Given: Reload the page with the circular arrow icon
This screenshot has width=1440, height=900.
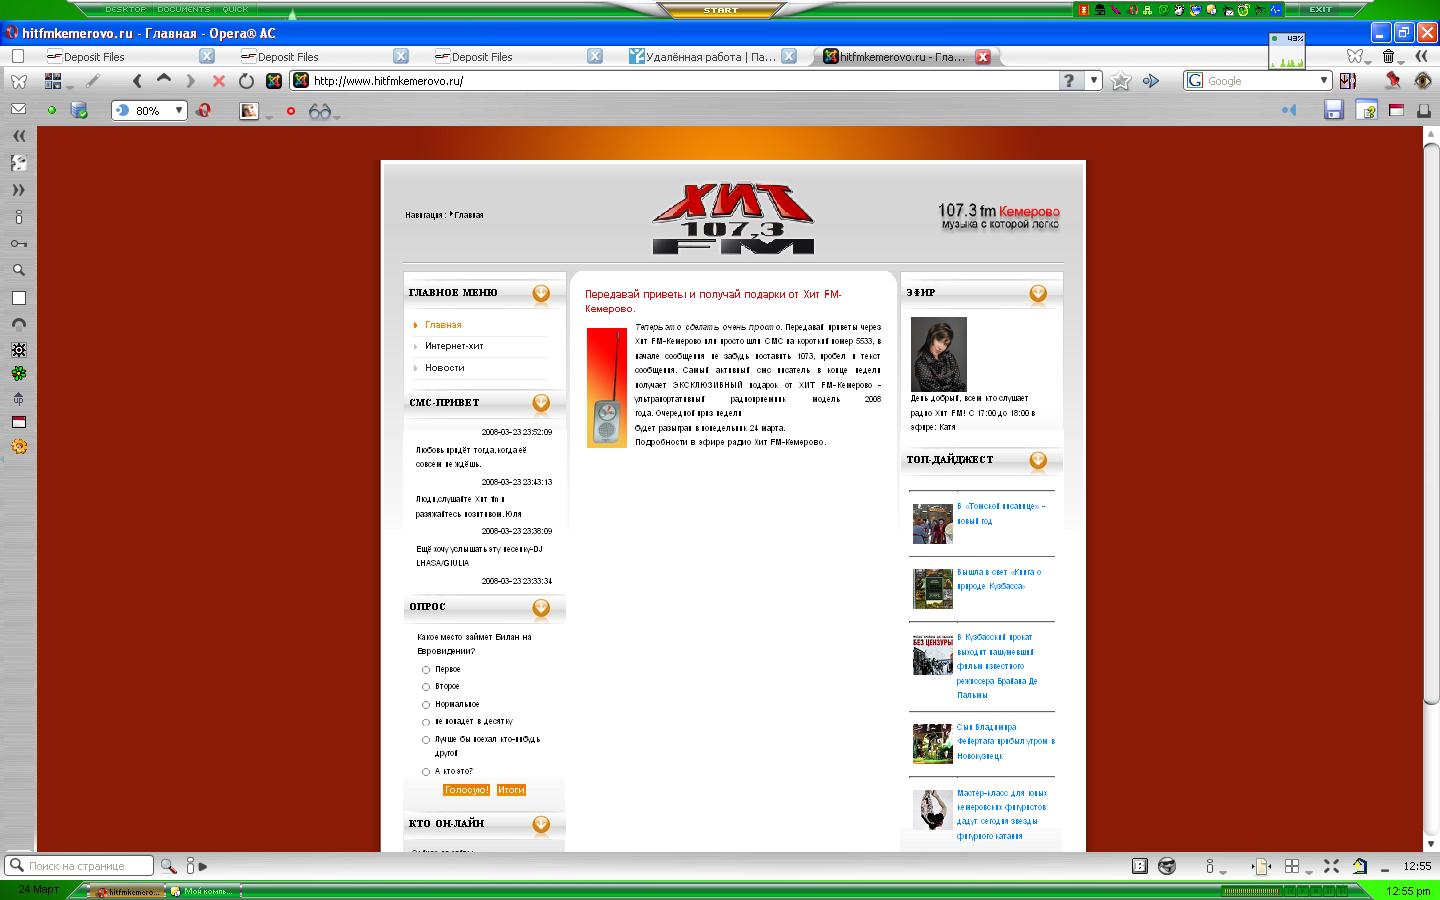Looking at the screenshot, I should click(246, 81).
